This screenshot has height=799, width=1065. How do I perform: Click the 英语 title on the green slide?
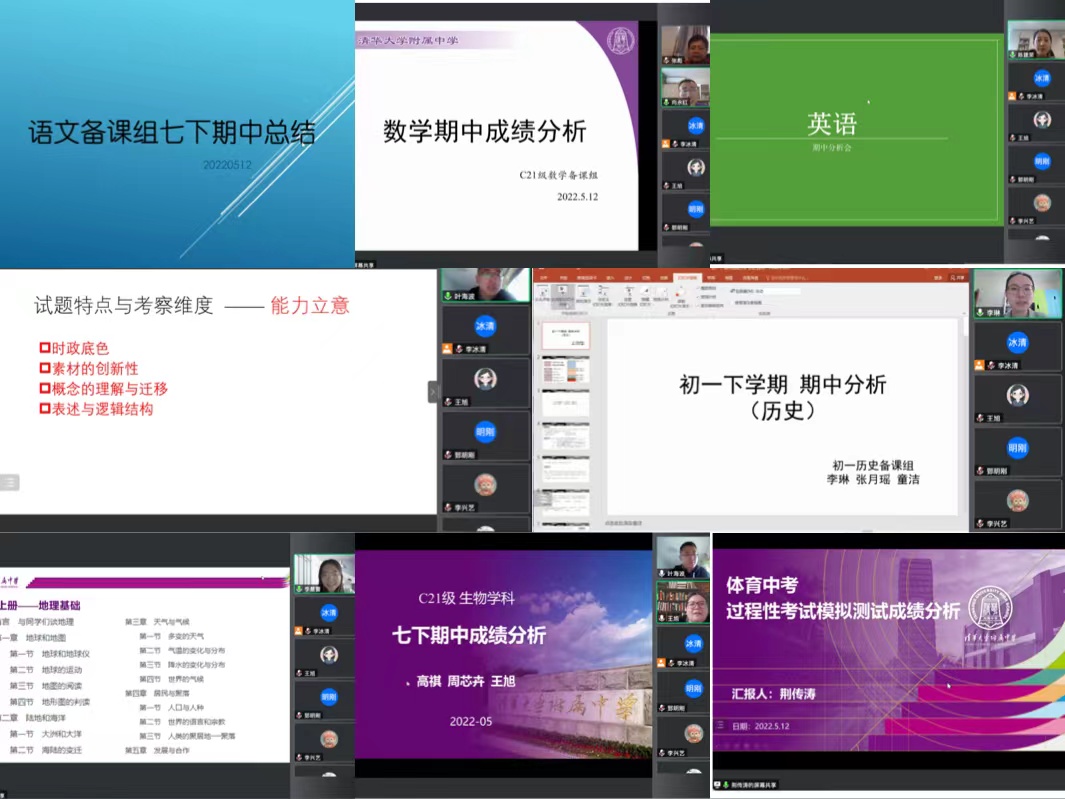[x=832, y=123]
